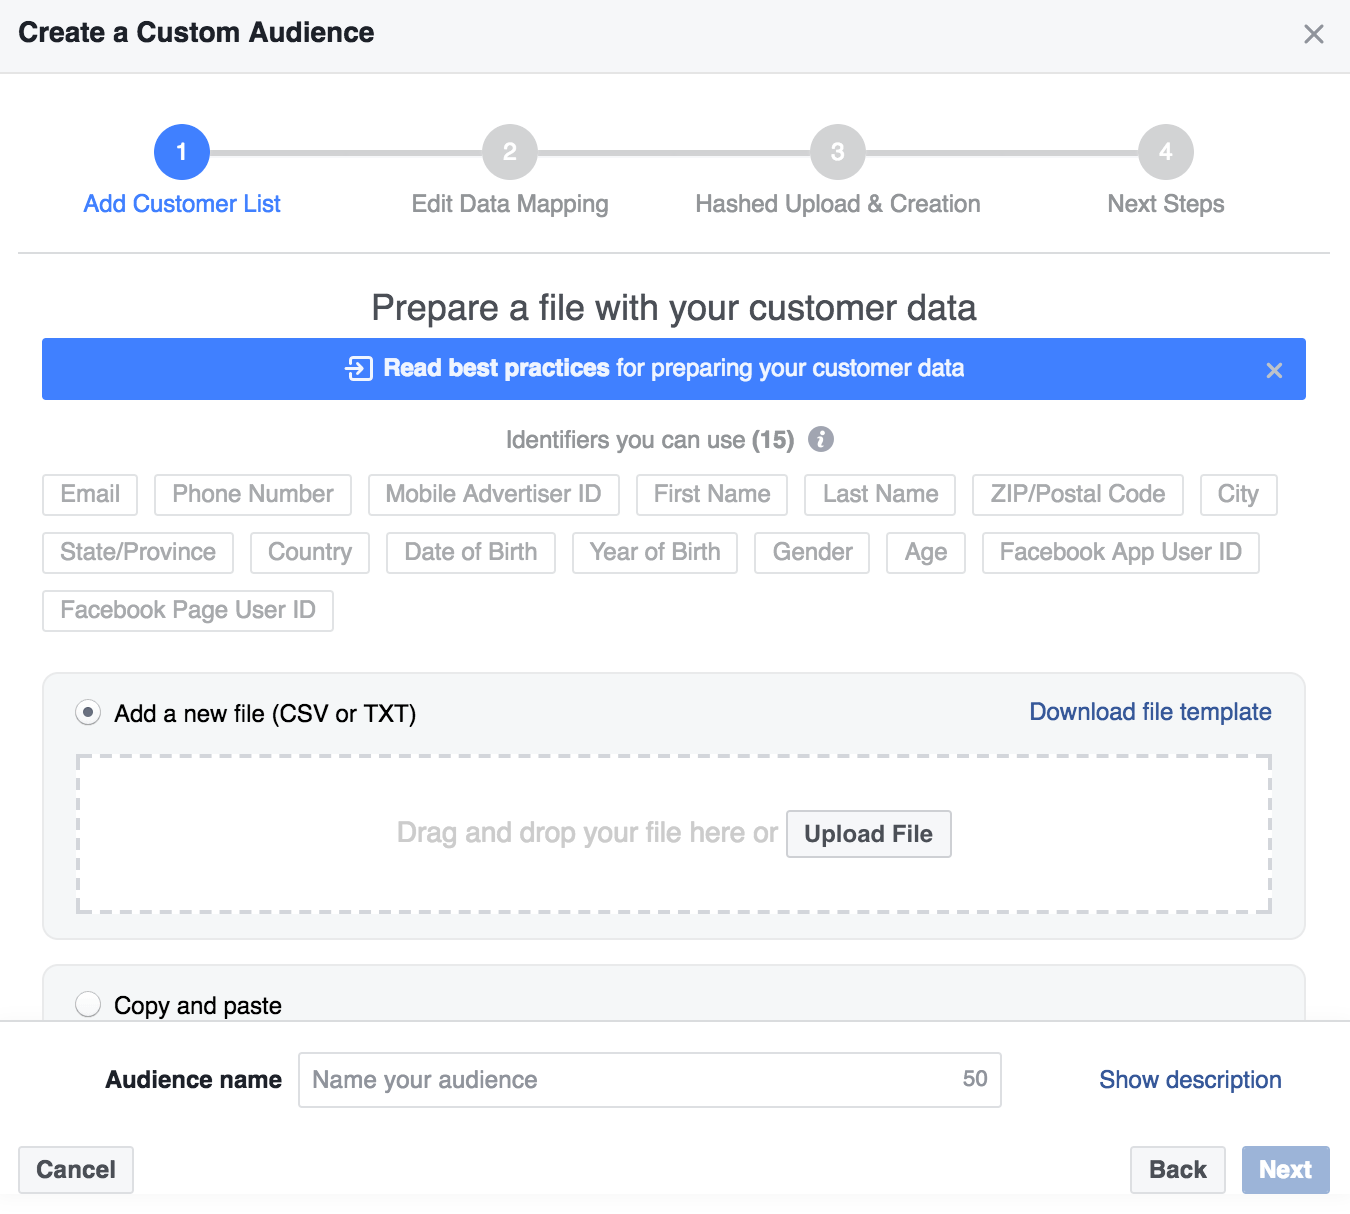1350x1214 pixels.
Task: Select the Add a new file radio button
Action: tap(88, 713)
